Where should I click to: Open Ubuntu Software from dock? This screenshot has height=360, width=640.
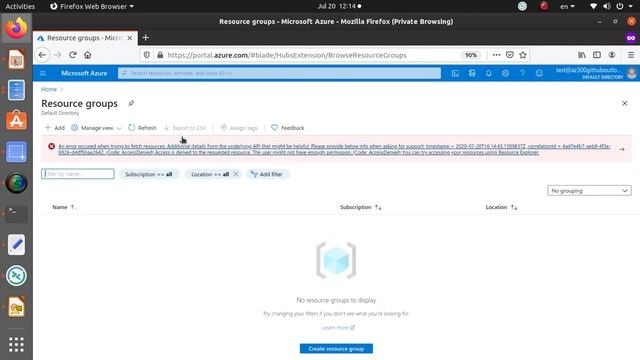[16, 120]
